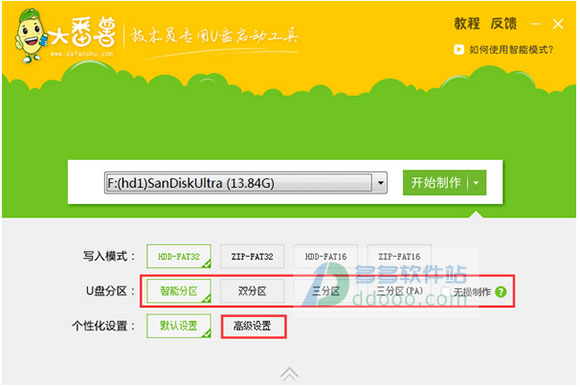Screen dimensions: 580x387
Task: Click the green help question mark icon
Action: (500, 292)
